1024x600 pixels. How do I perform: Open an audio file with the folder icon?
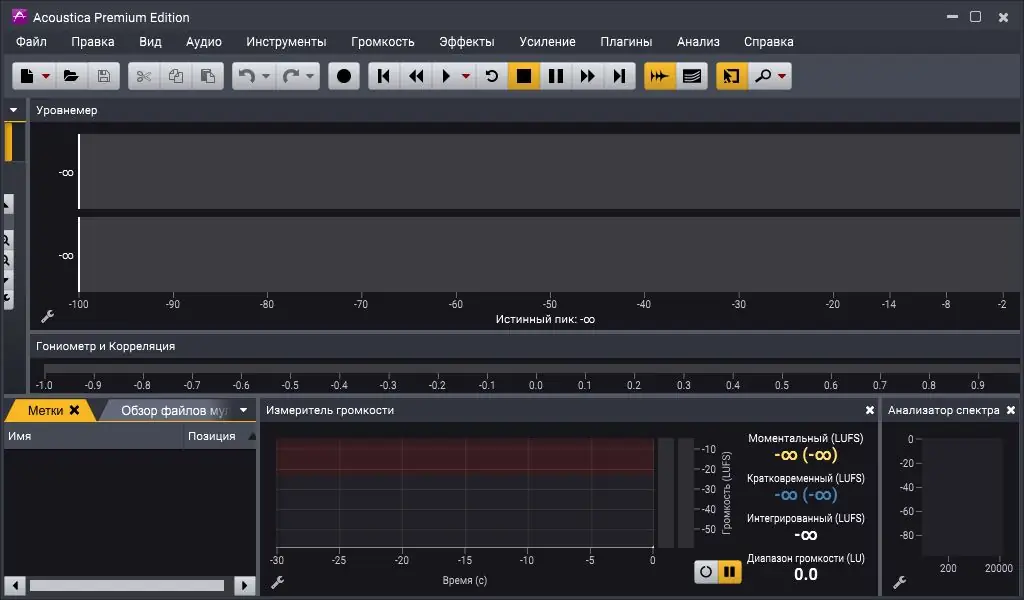coord(71,76)
